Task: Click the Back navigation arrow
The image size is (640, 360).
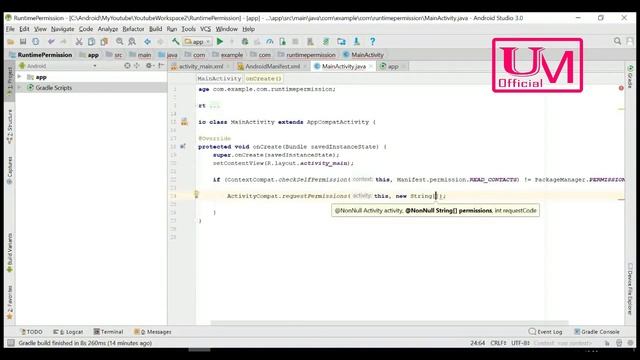Action: pos(147,42)
